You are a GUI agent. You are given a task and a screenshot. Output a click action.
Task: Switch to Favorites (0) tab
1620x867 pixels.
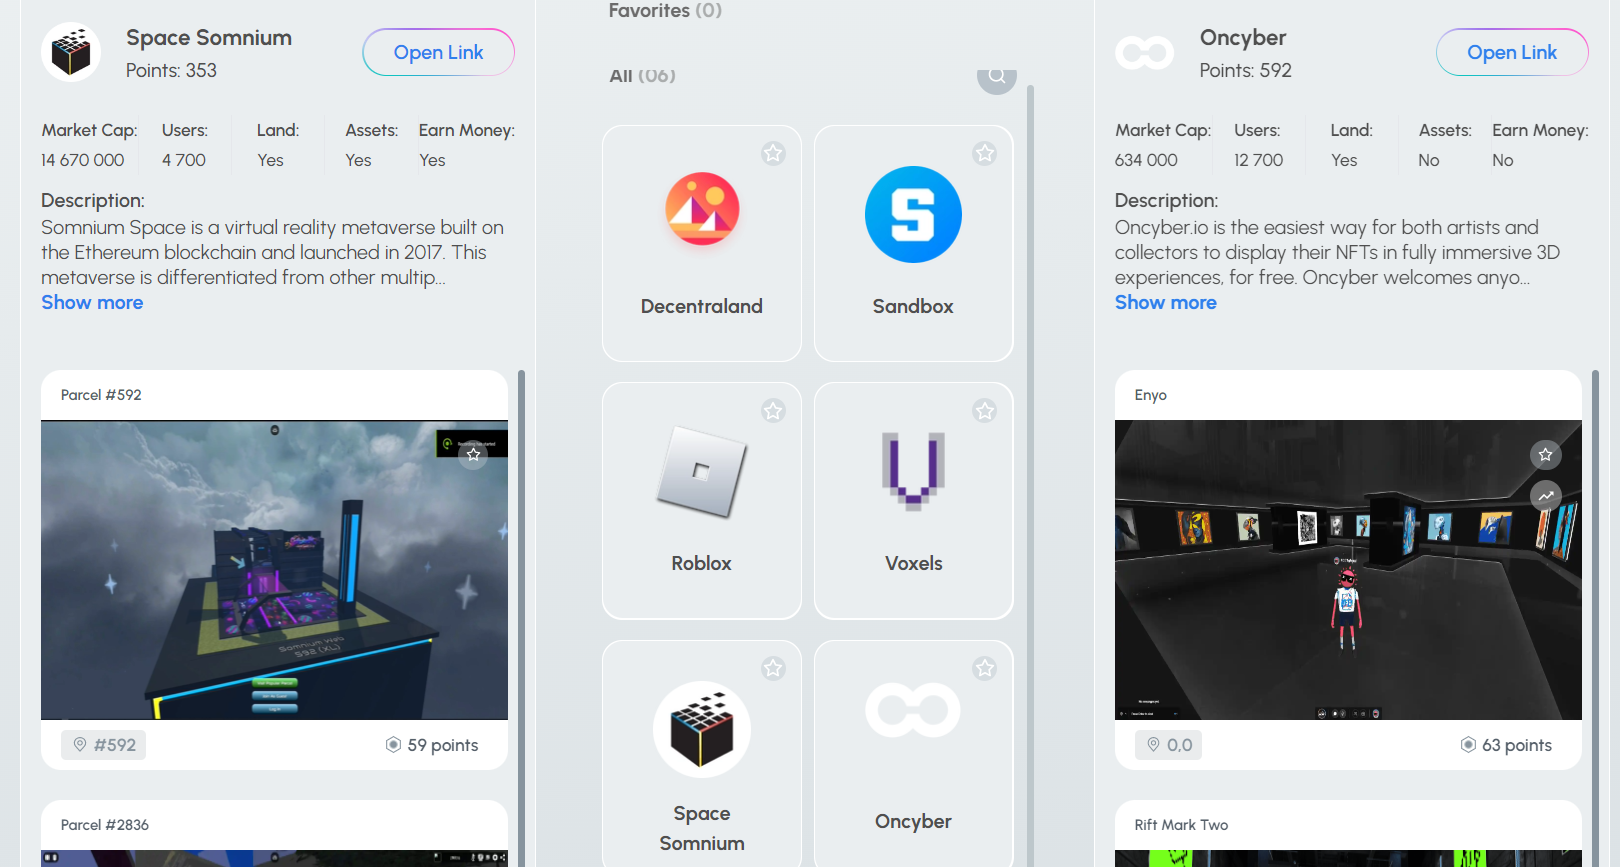click(x=665, y=11)
